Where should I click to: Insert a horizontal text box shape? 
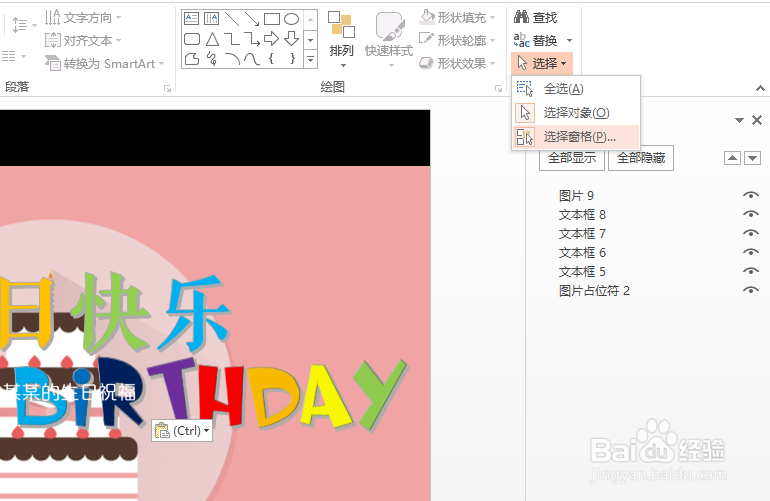click(x=191, y=19)
